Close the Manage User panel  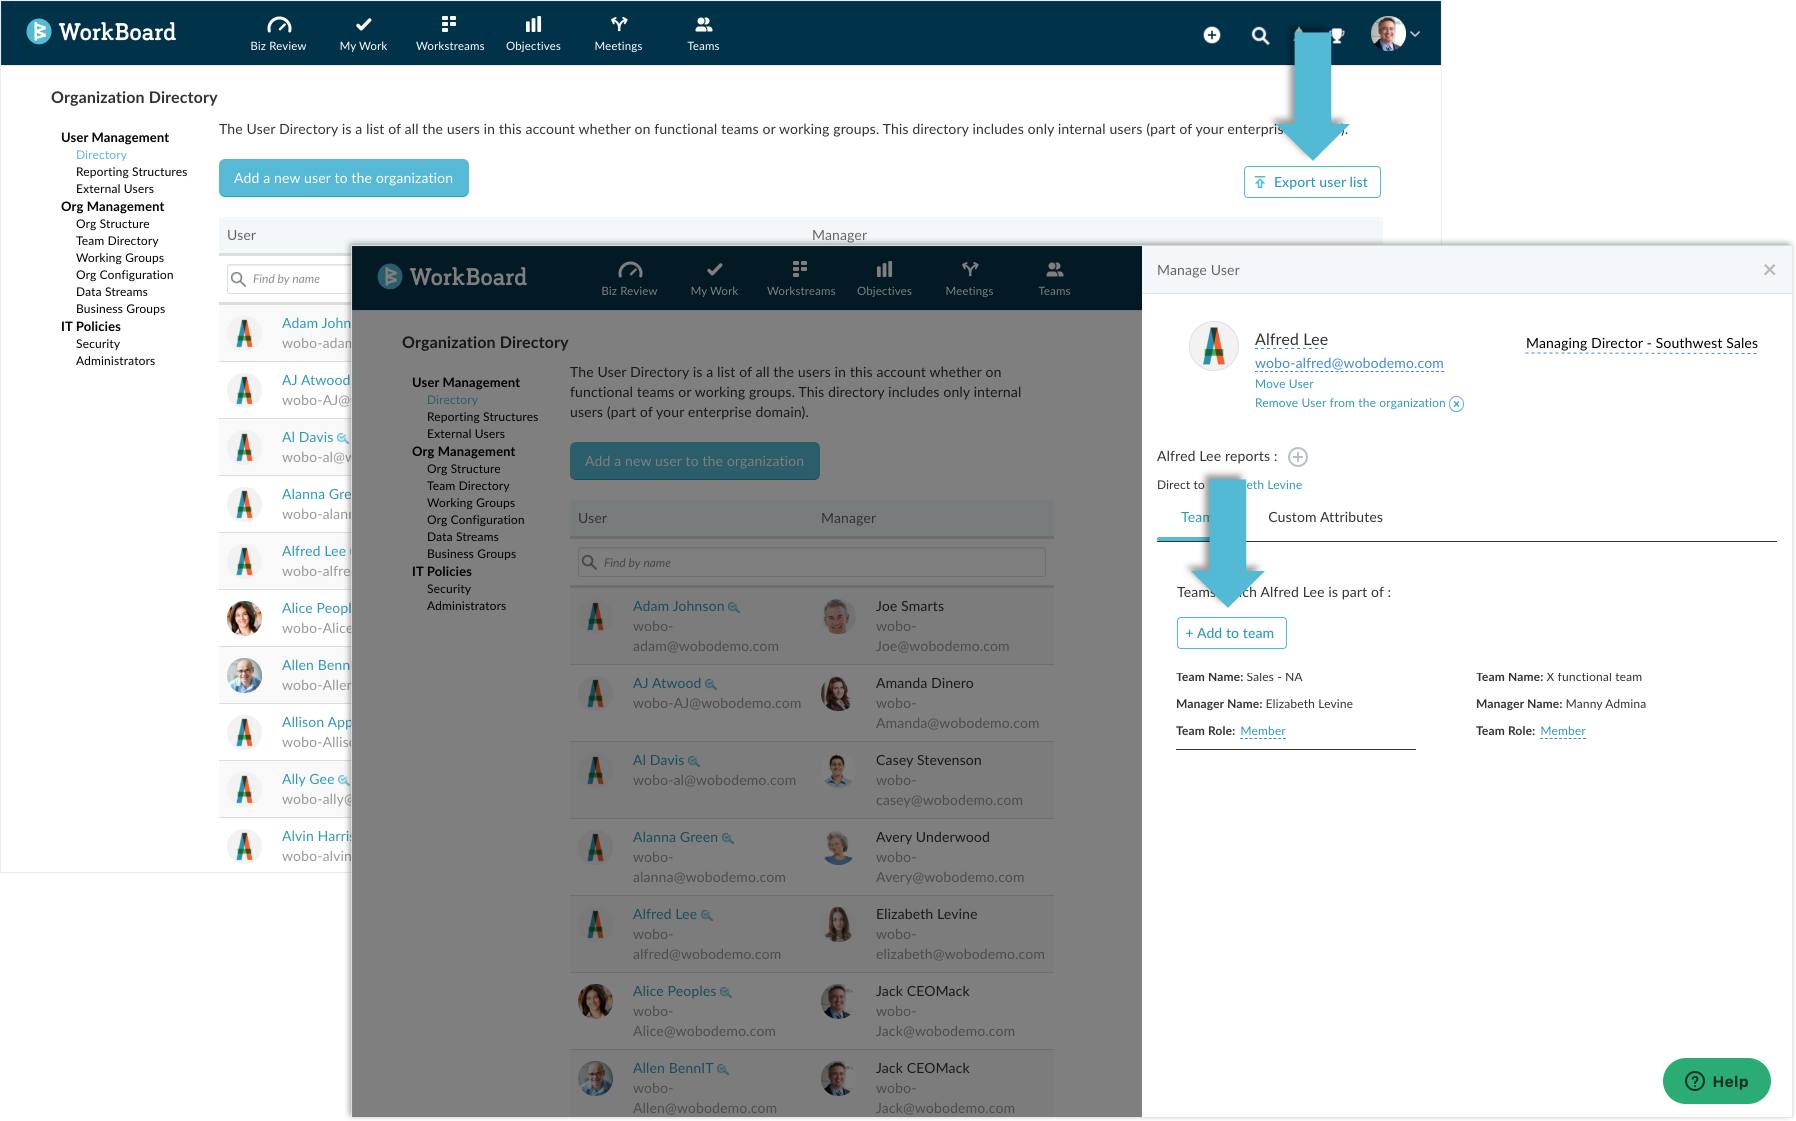(x=1770, y=270)
